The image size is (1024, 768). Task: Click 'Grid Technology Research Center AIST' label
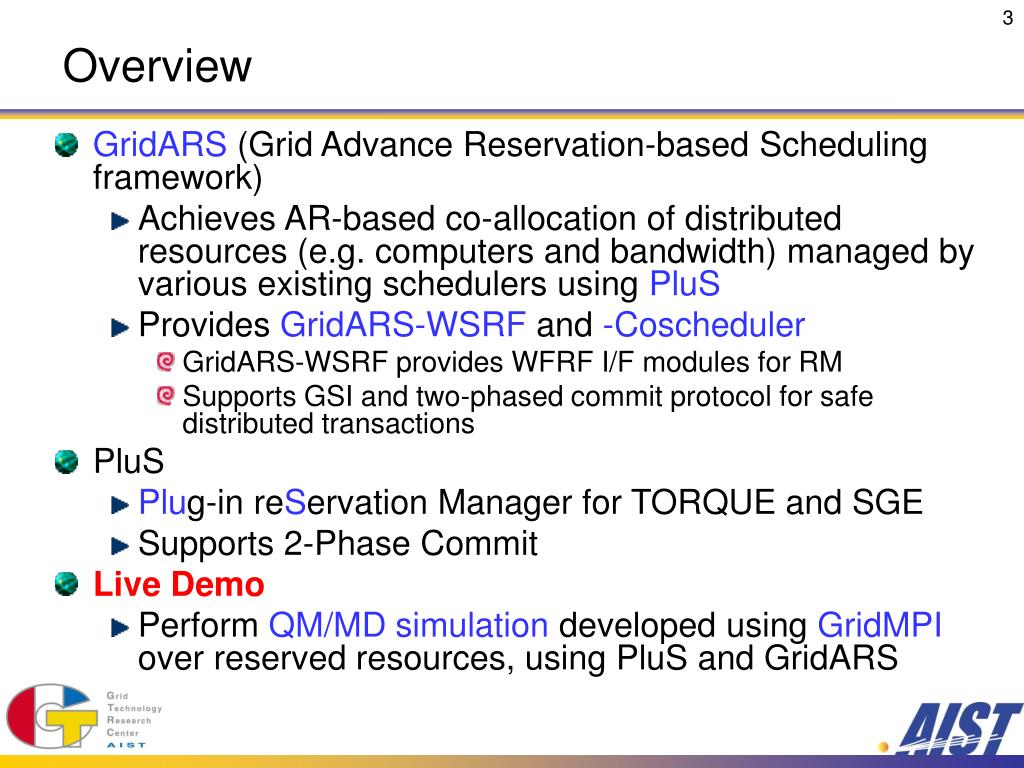pos(134,720)
